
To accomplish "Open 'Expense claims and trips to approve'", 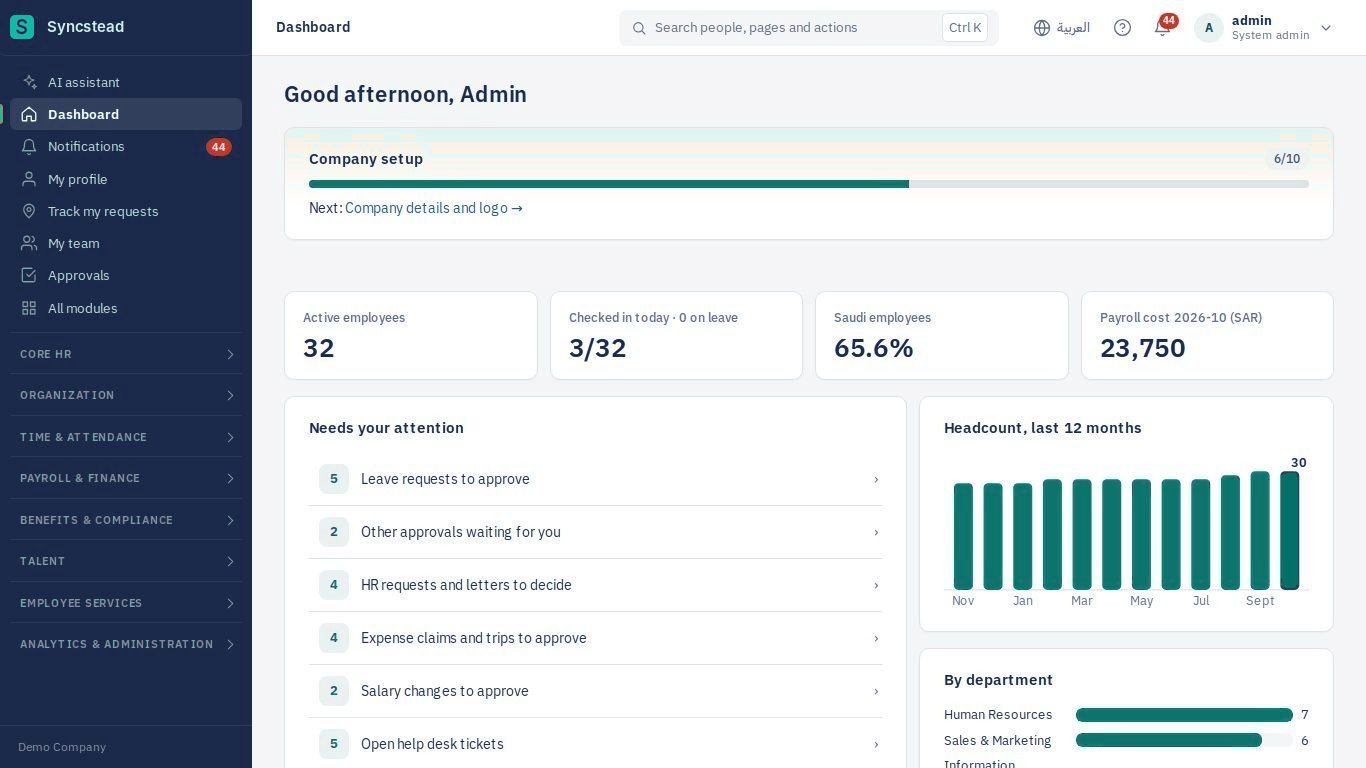I will 595,638.
